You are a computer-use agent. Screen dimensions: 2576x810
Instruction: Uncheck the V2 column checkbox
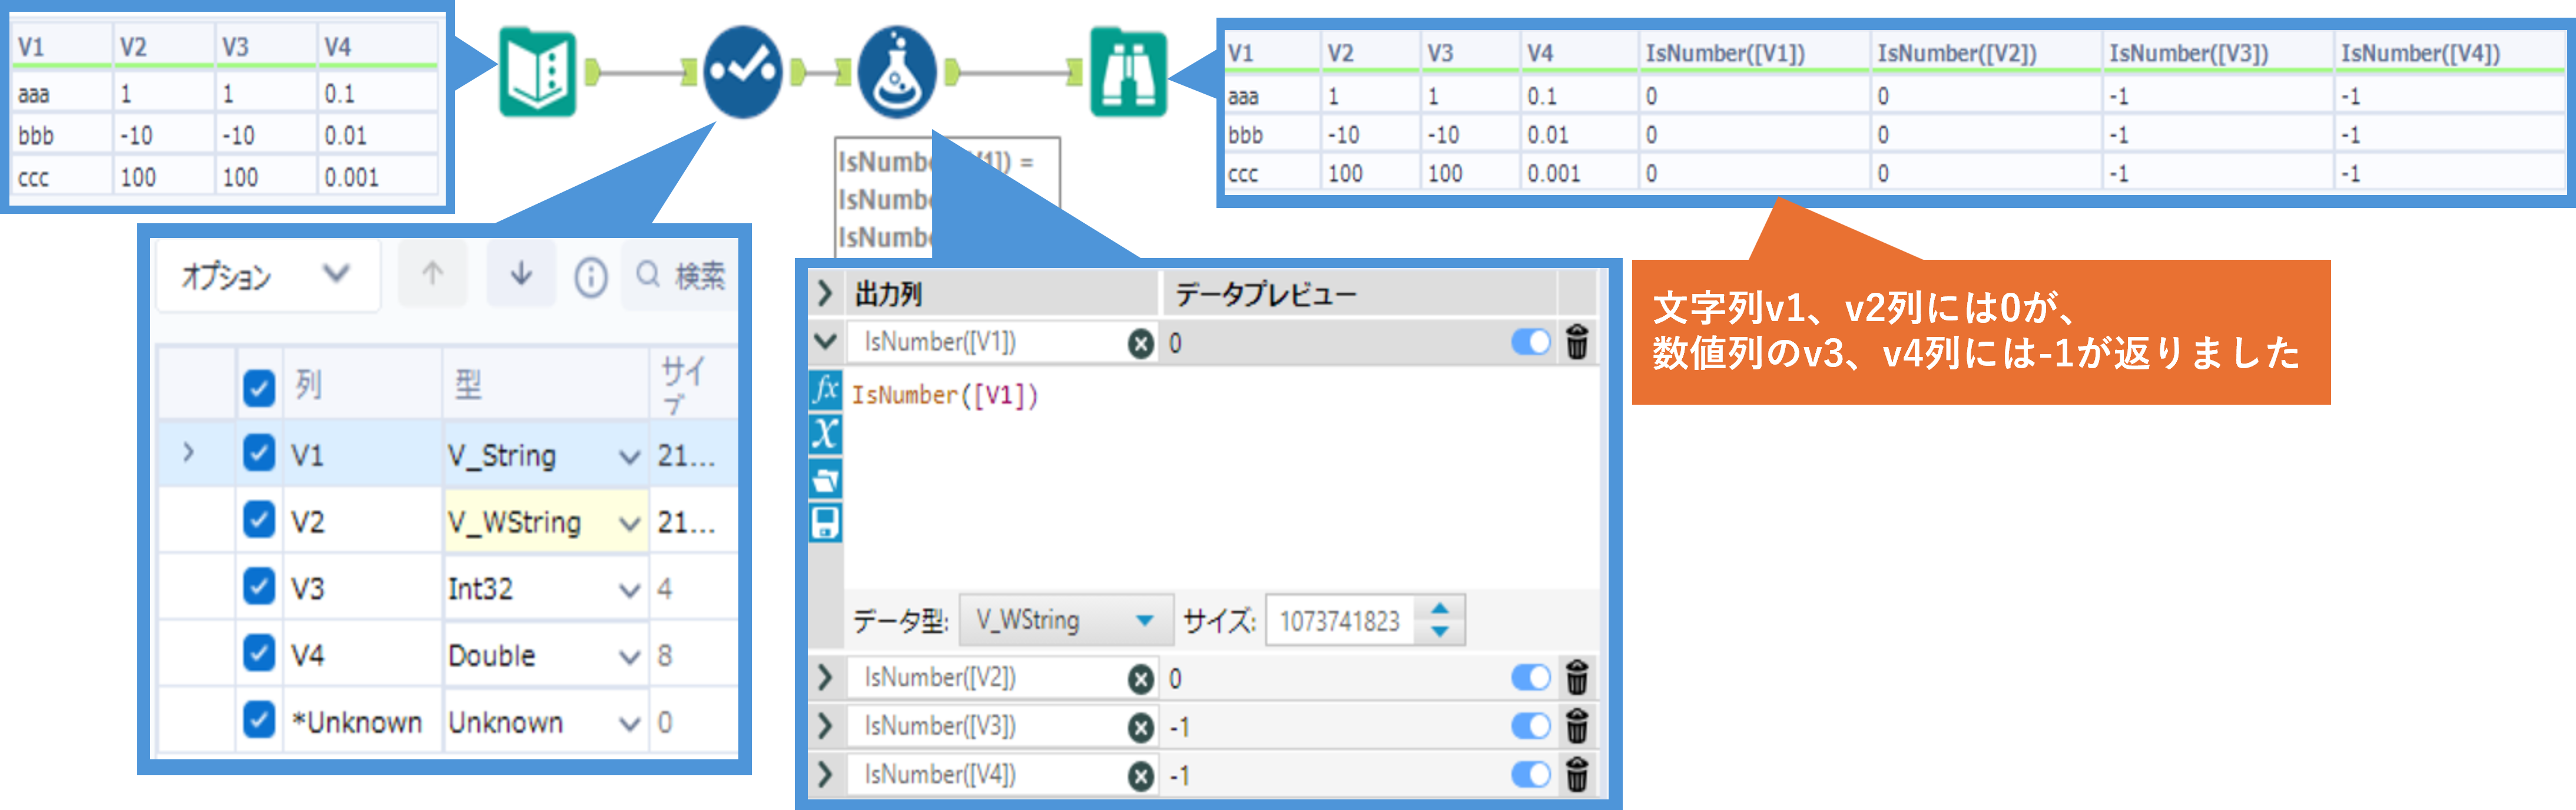[259, 520]
